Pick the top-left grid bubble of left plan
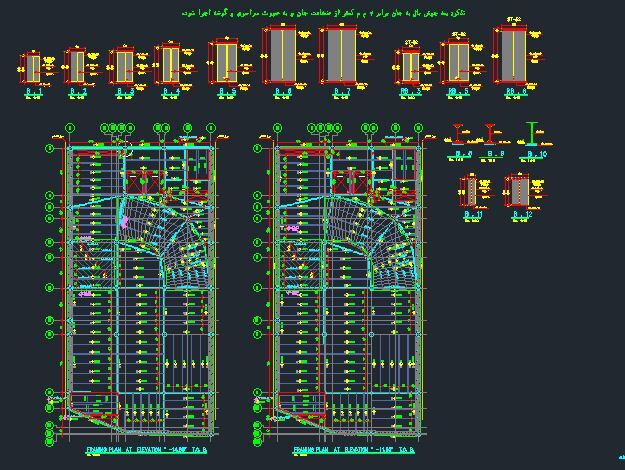625x470 pixels. point(71,128)
